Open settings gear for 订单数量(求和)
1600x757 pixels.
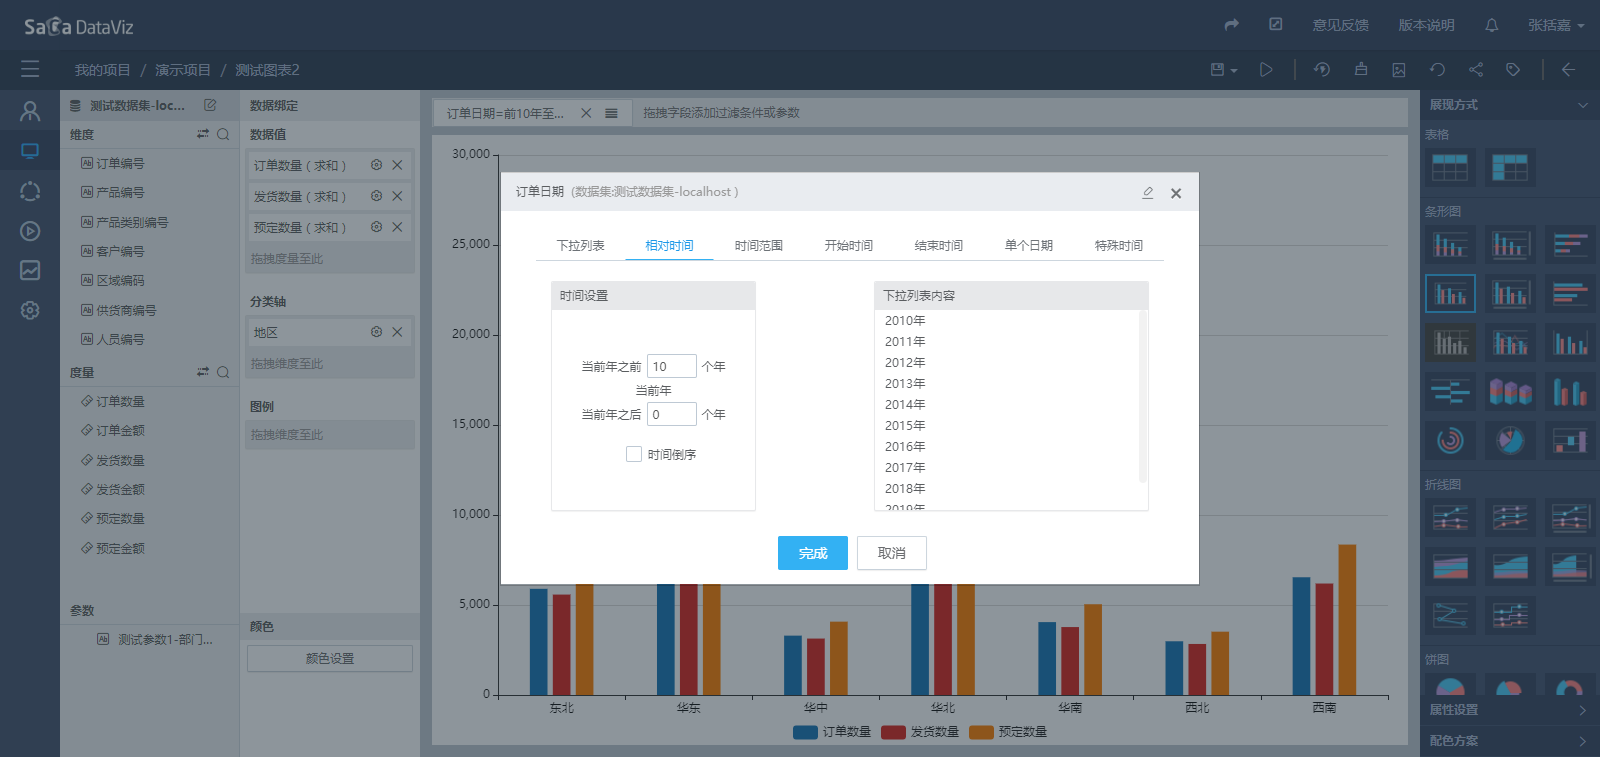pyautogui.click(x=376, y=165)
